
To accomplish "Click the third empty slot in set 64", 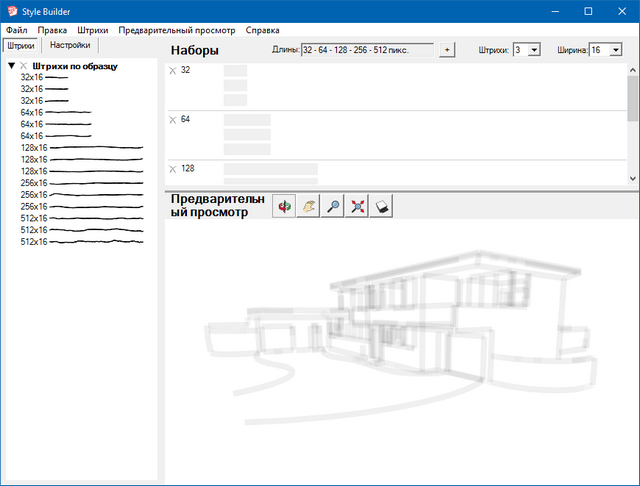I will click(247, 149).
